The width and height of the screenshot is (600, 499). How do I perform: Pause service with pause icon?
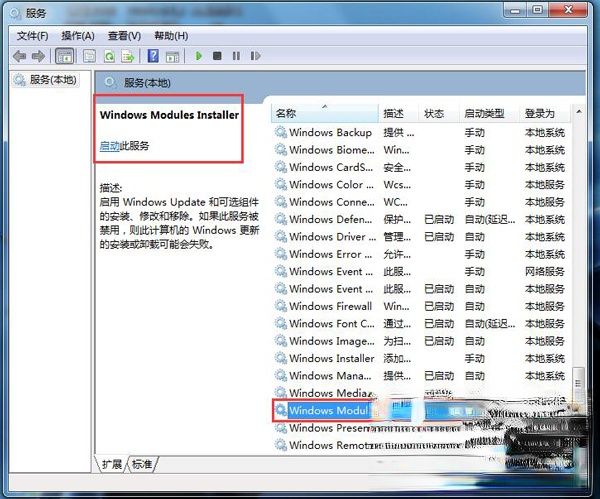click(236, 56)
